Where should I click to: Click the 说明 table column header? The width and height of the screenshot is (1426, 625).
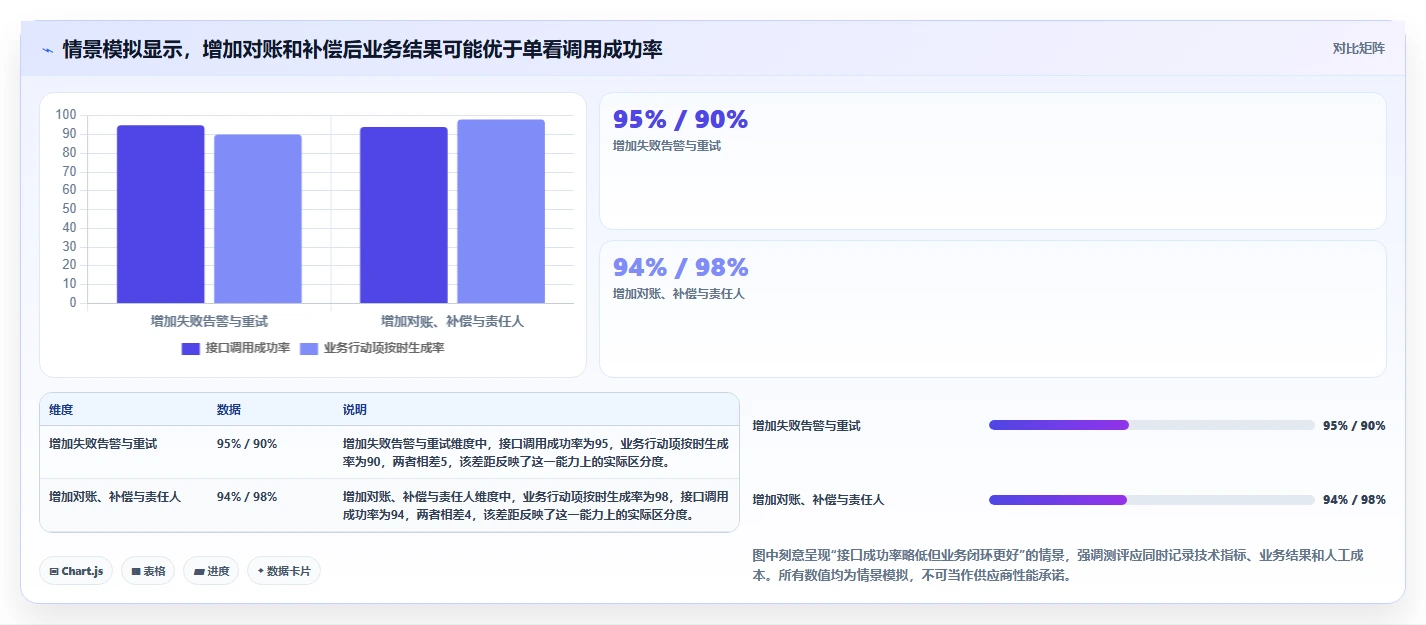pos(354,410)
